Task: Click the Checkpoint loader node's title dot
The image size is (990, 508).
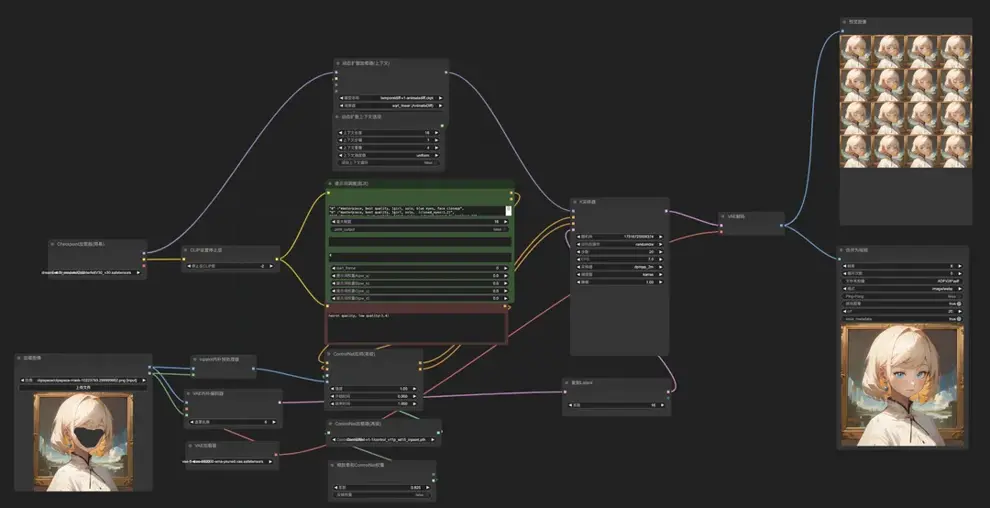Action: (54, 244)
